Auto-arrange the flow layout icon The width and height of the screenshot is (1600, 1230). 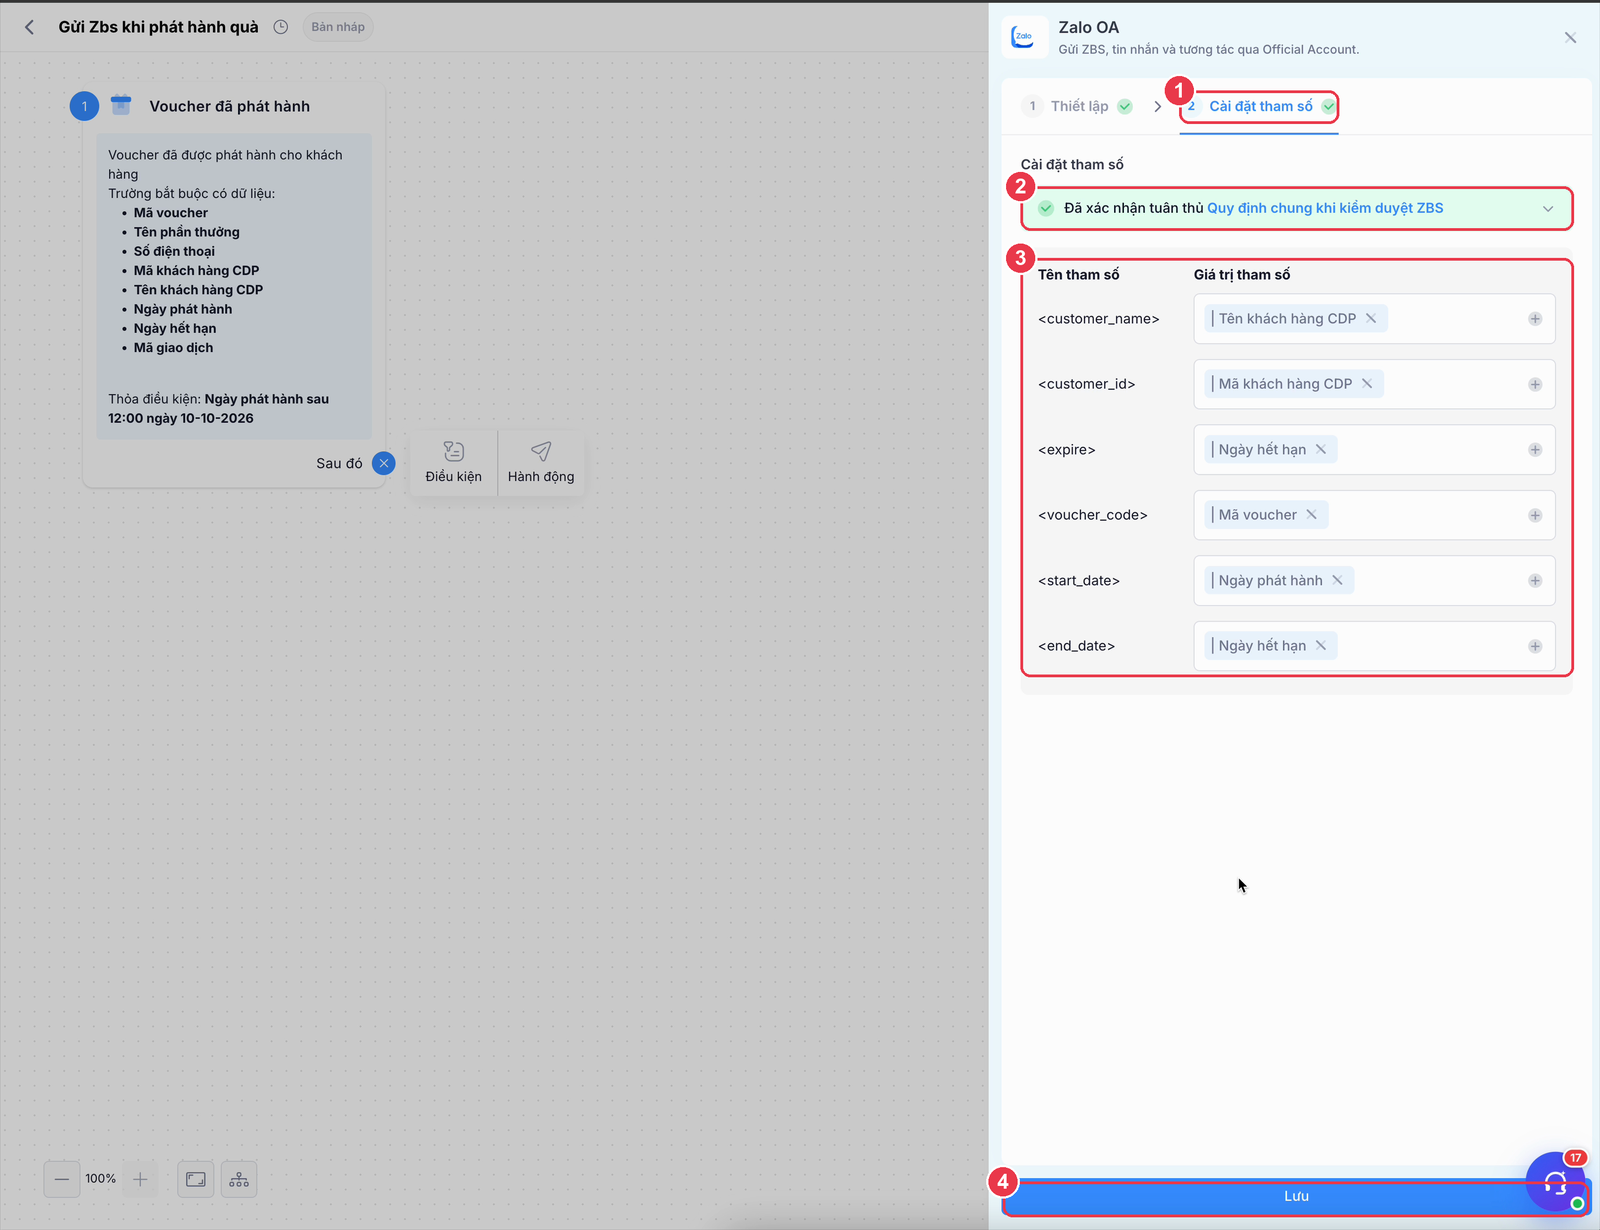[239, 1180]
